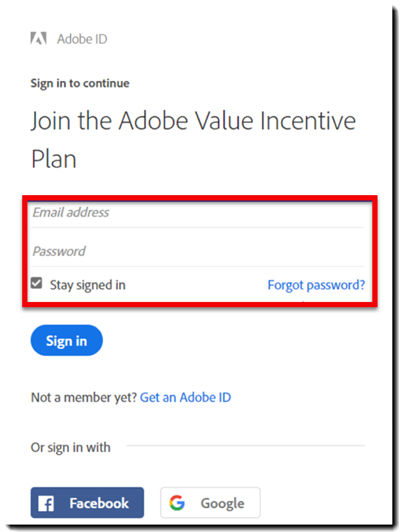Click the "Adobe ID" header text

pyautogui.click(x=82, y=39)
